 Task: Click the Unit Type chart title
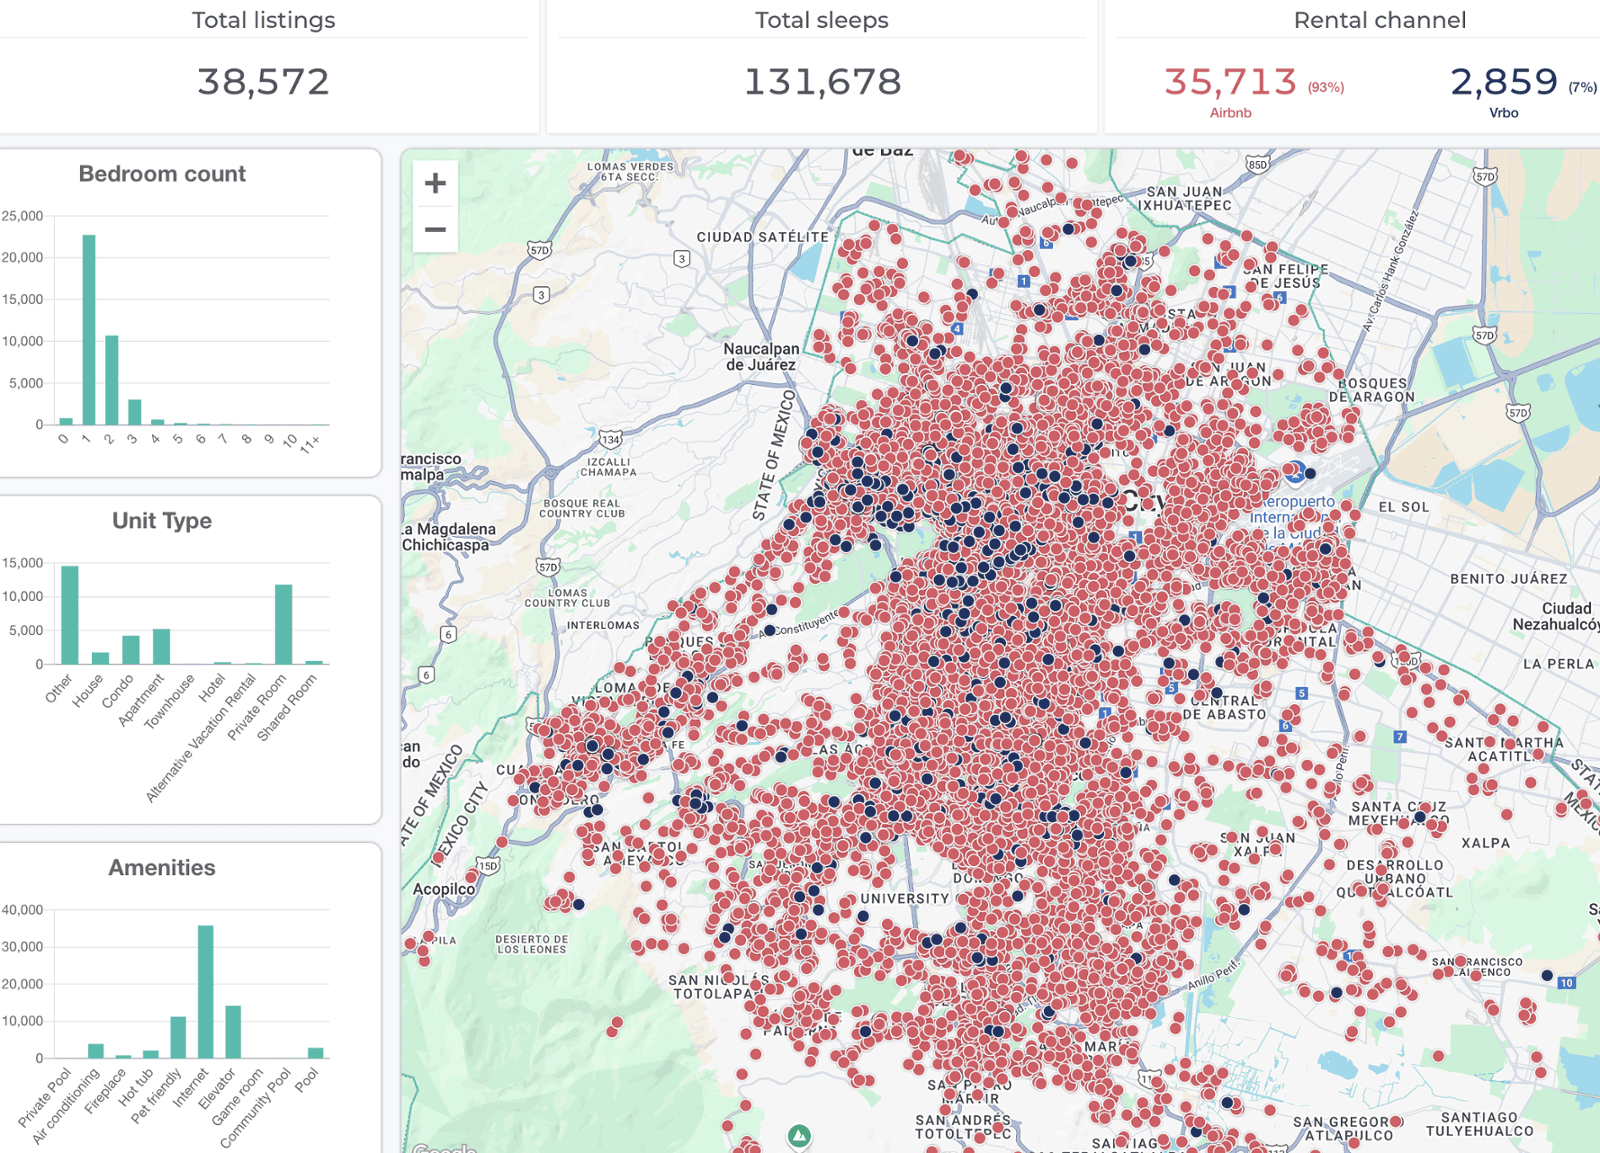pyautogui.click(x=162, y=521)
